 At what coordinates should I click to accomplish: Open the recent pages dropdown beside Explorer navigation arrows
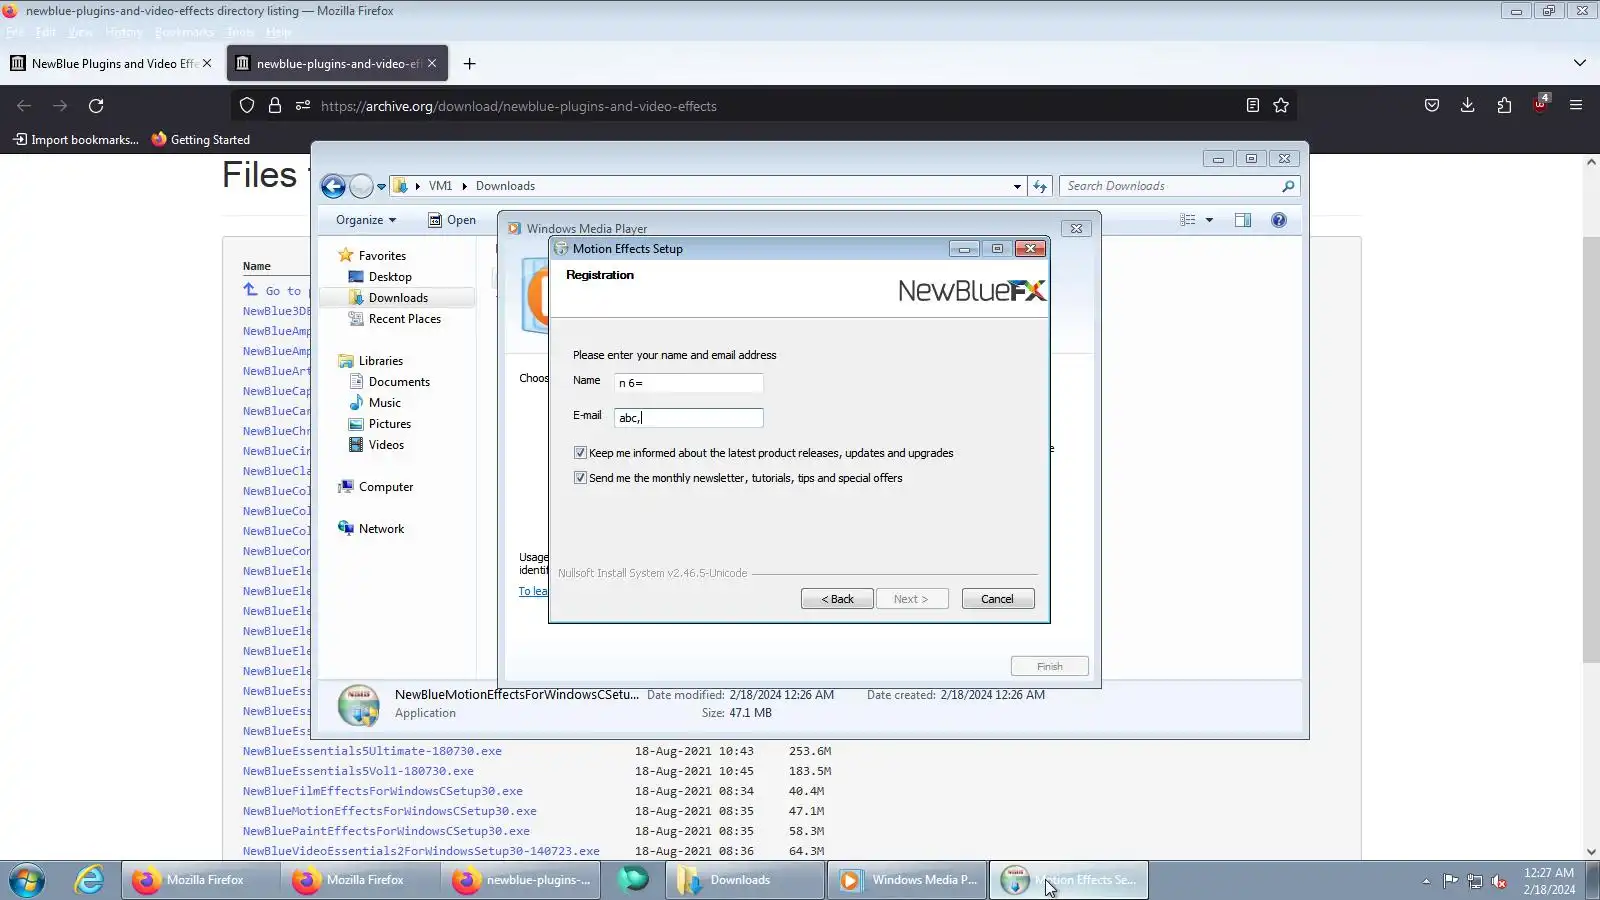381,187
